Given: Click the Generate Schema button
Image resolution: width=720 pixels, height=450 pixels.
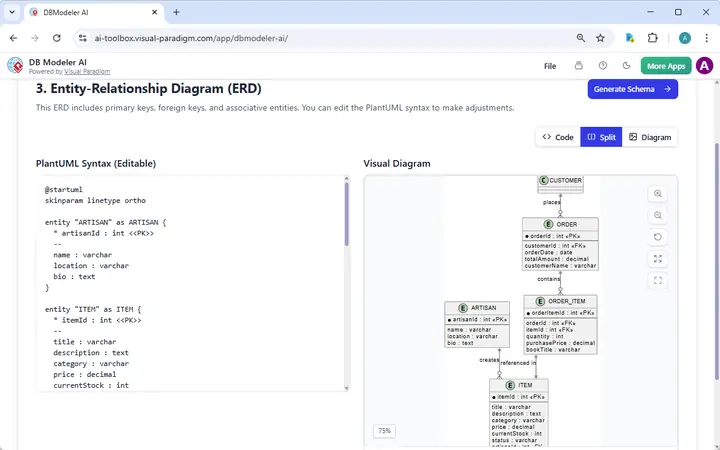Looking at the screenshot, I should click(x=632, y=89).
